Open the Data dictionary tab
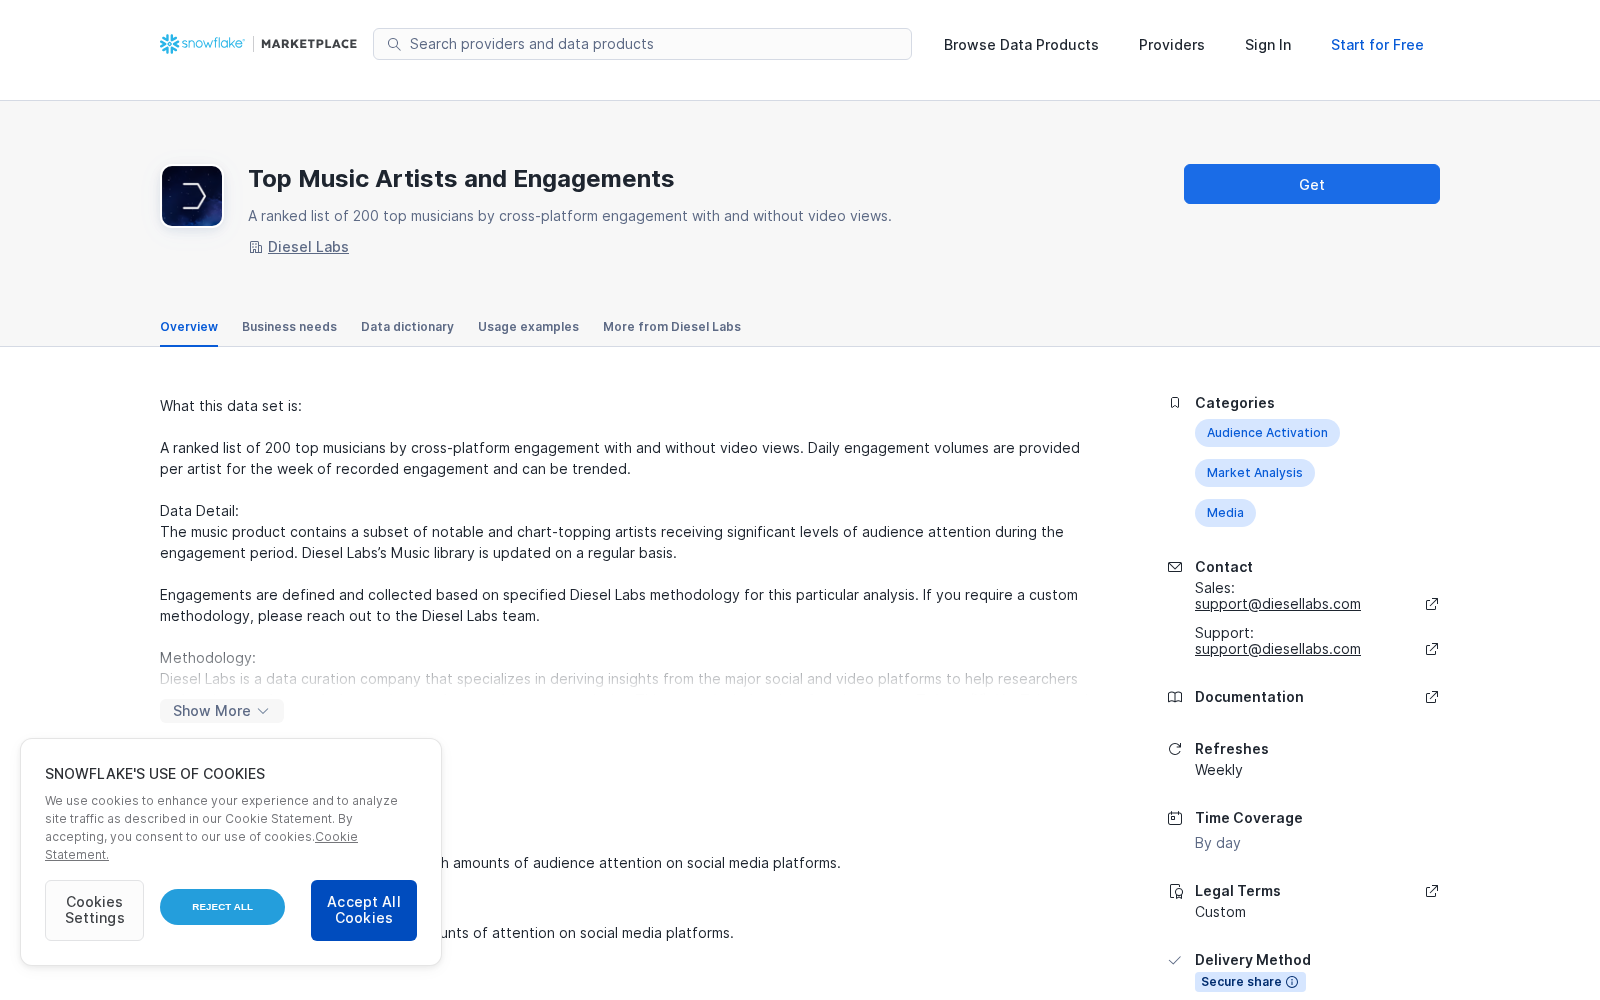 click(407, 327)
